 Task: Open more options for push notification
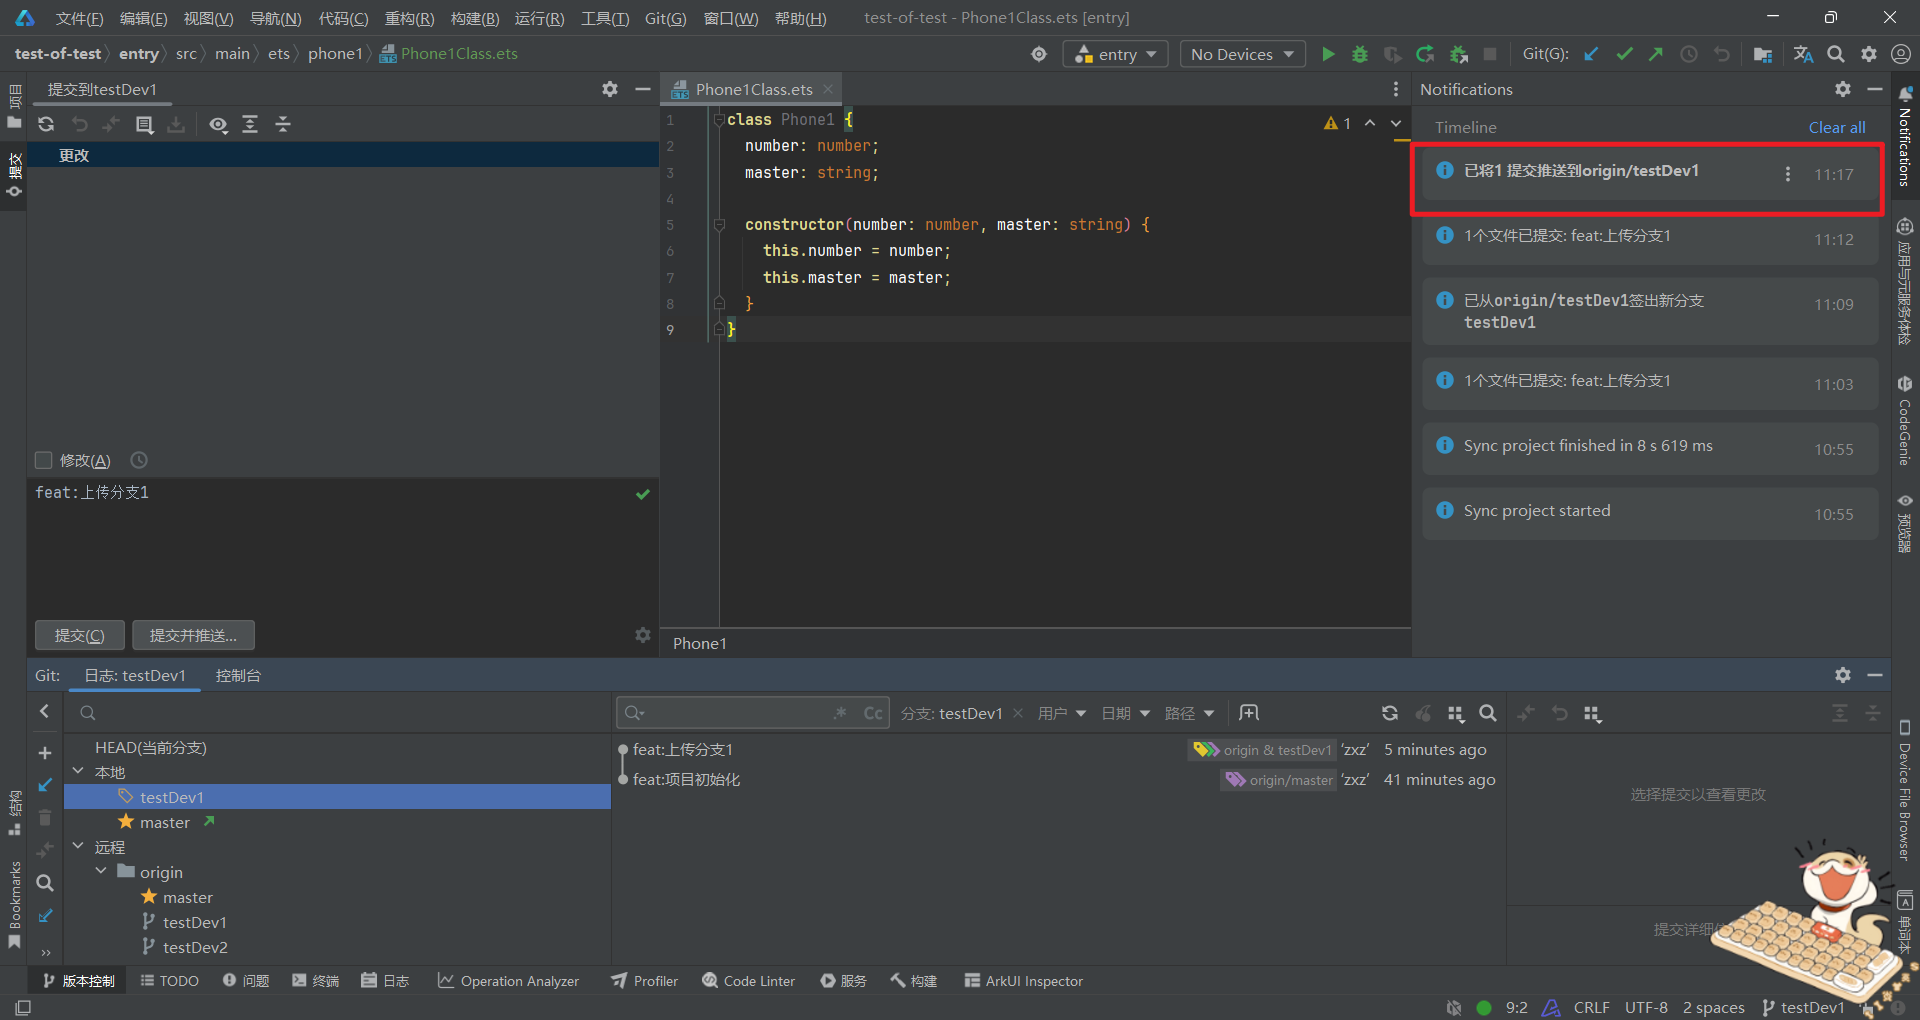tap(1788, 174)
